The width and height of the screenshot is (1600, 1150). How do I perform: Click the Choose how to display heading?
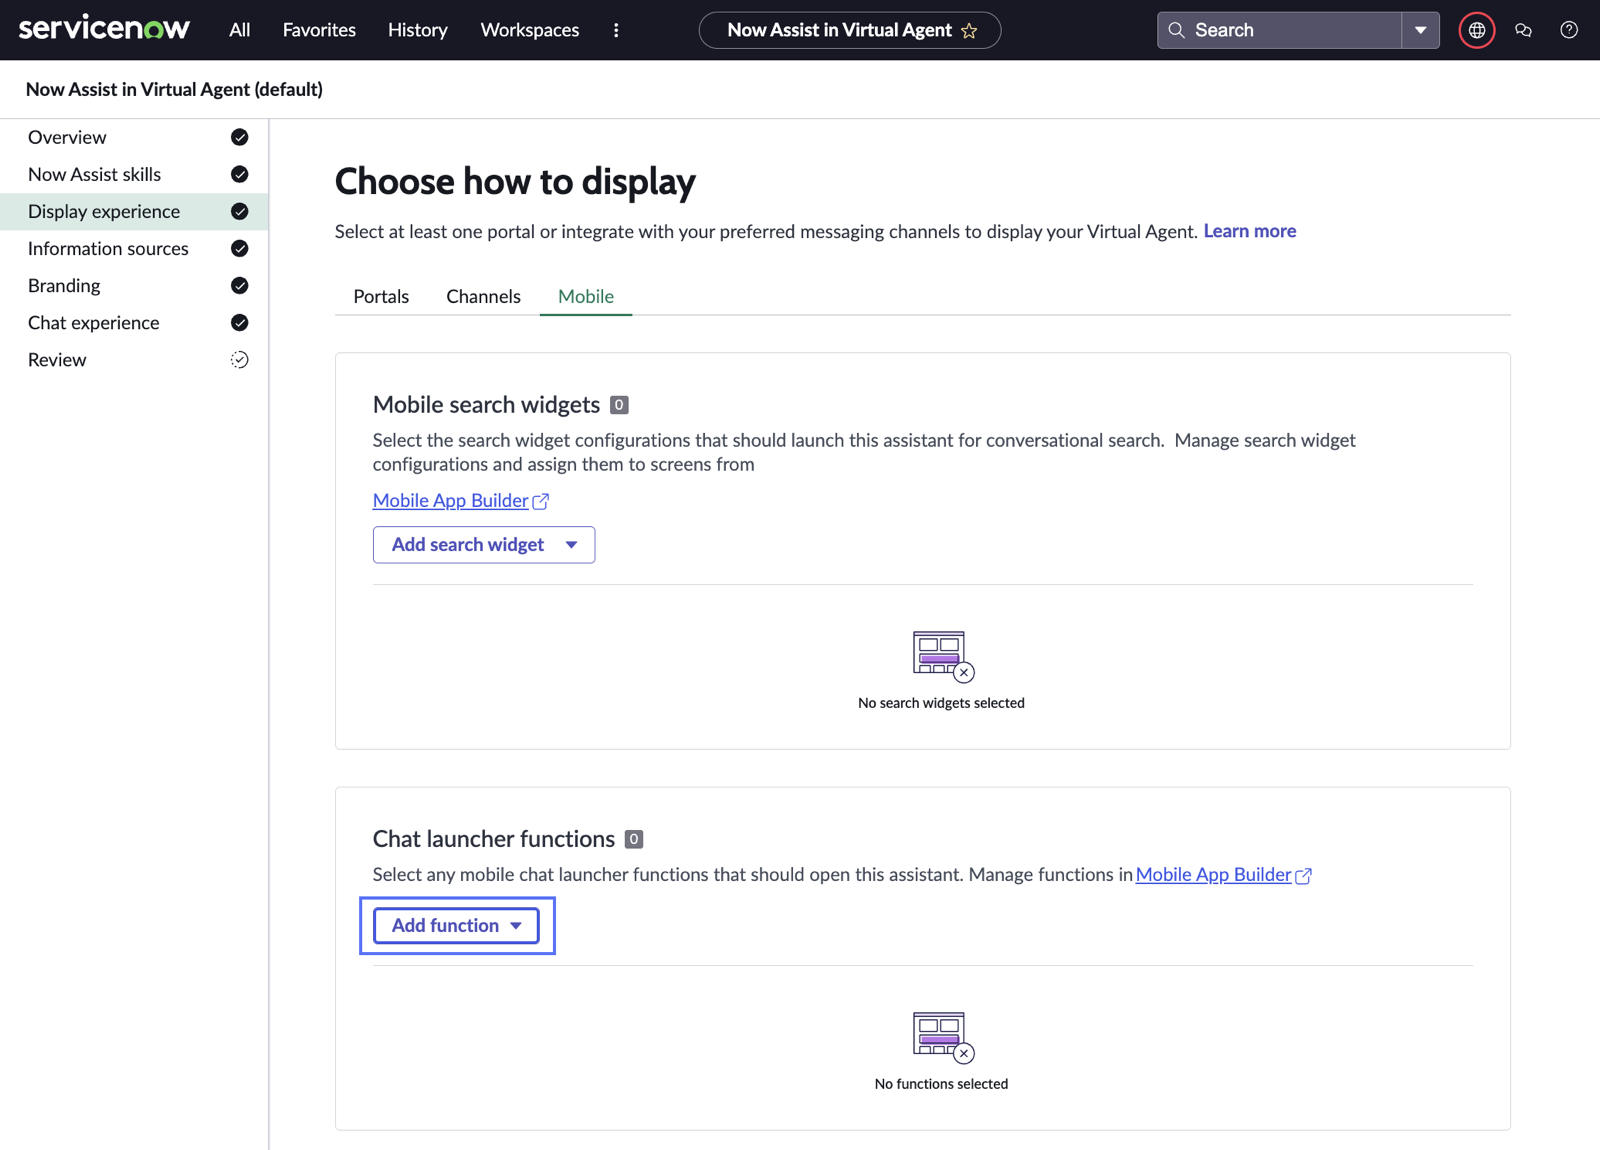(515, 181)
